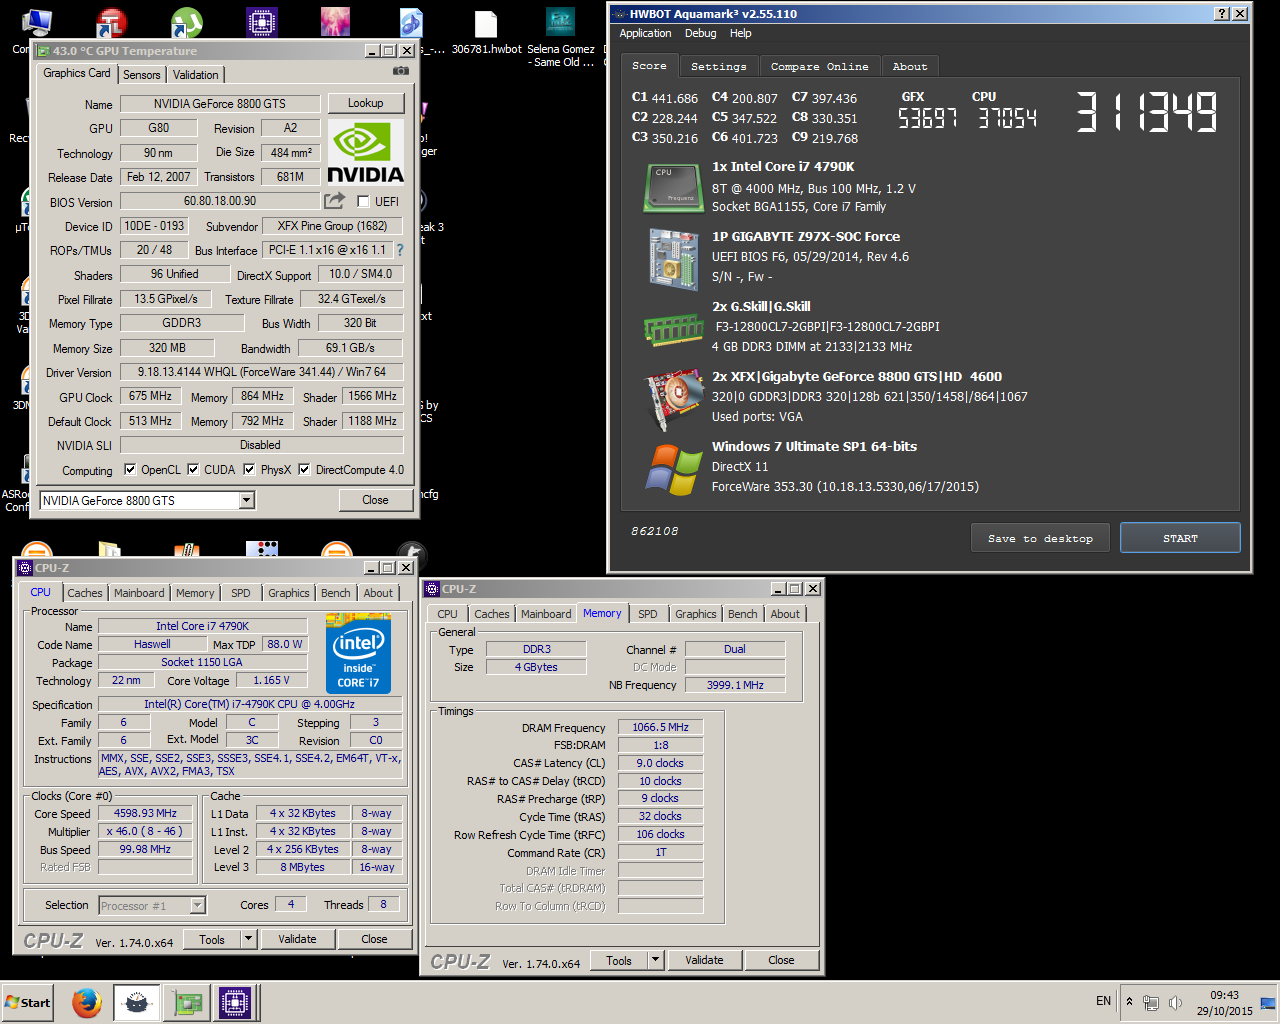The width and height of the screenshot is (1280, 1024).
Task: Switch to the Validation tab in GPU-Z
Action: [195, 75]
